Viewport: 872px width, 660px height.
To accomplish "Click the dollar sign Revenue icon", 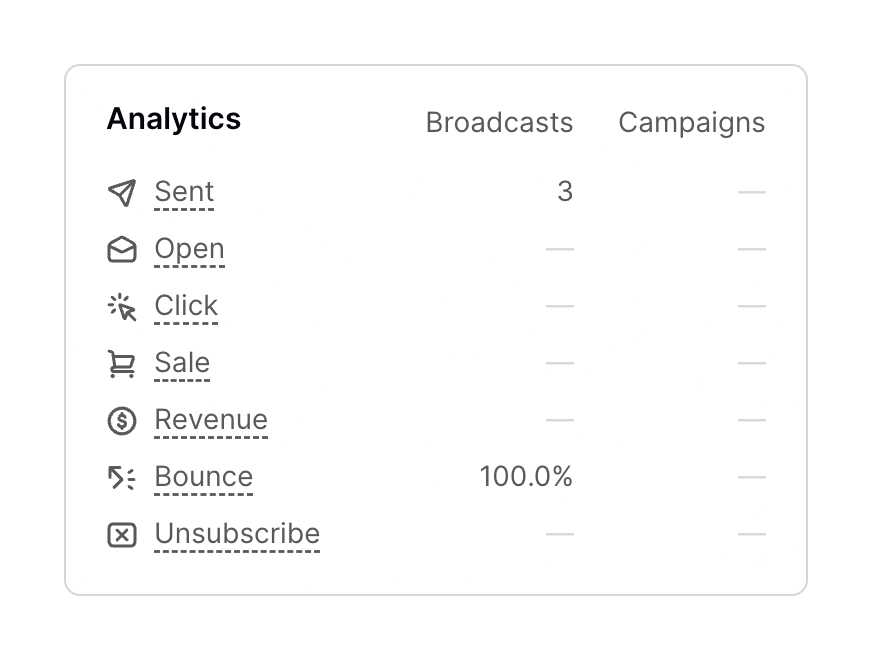I will point(122,421).
